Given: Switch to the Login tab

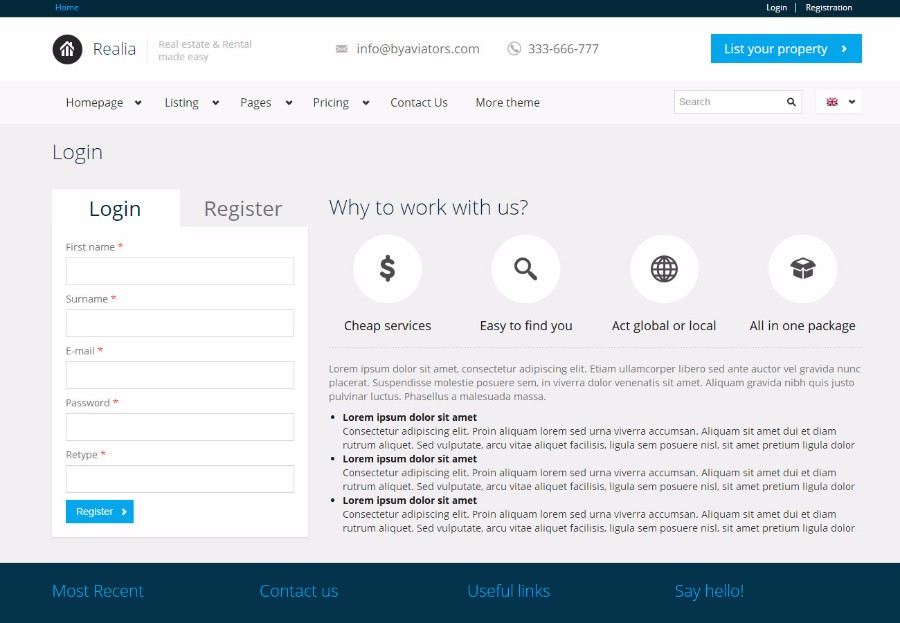Looking at the screenshot, I should click(x=115, y=208).
